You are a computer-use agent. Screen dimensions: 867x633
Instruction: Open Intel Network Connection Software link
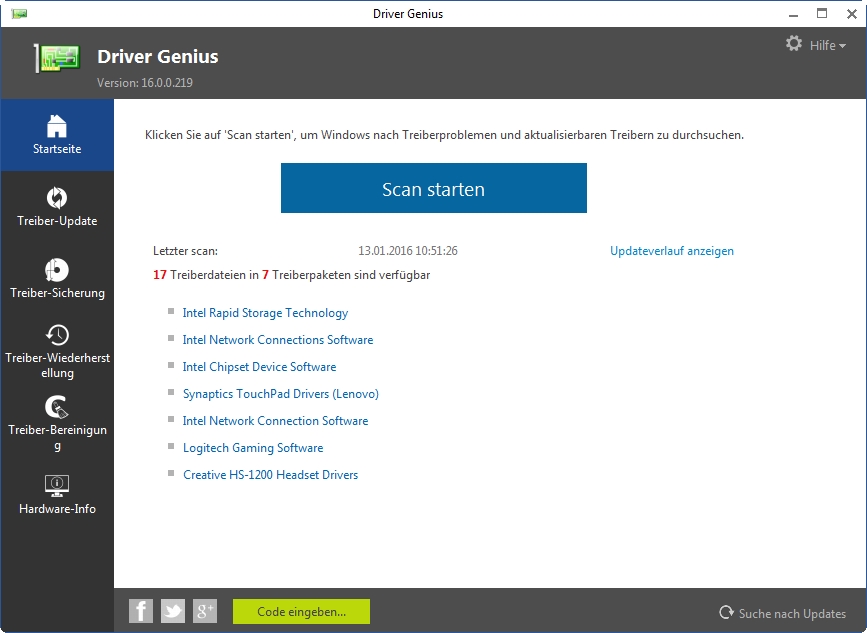(275, 421)
